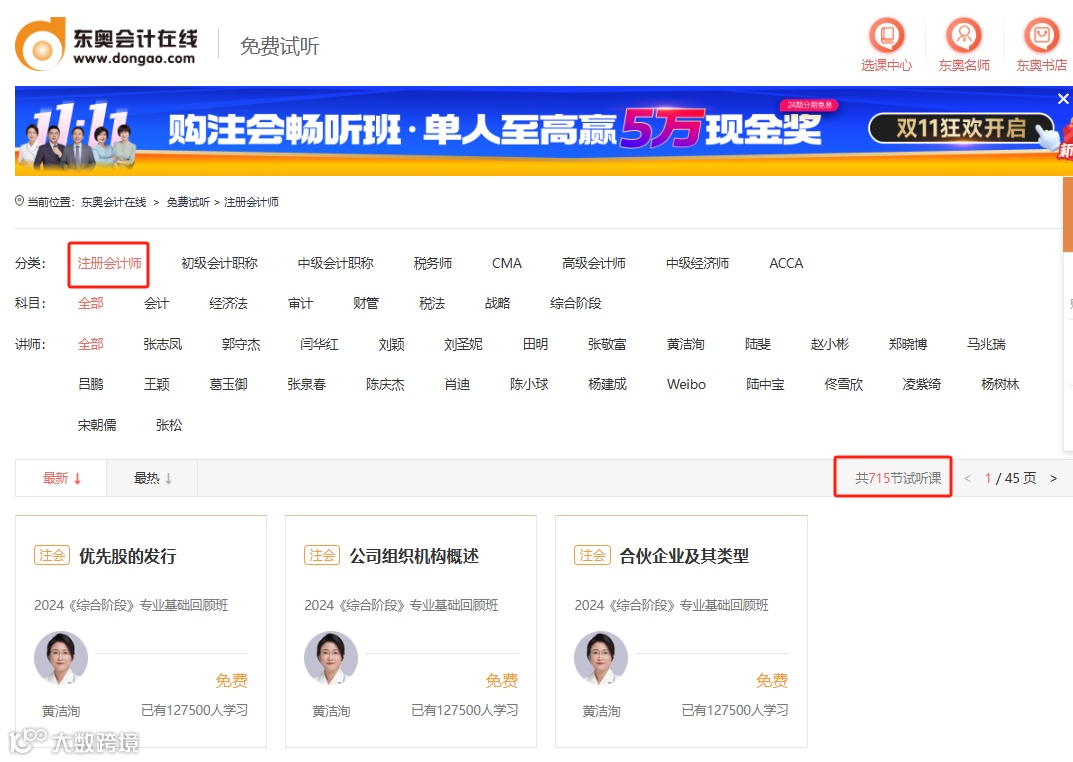Filter by lecturer 田明
1073x762 pixels.
[x=535, y=344]
